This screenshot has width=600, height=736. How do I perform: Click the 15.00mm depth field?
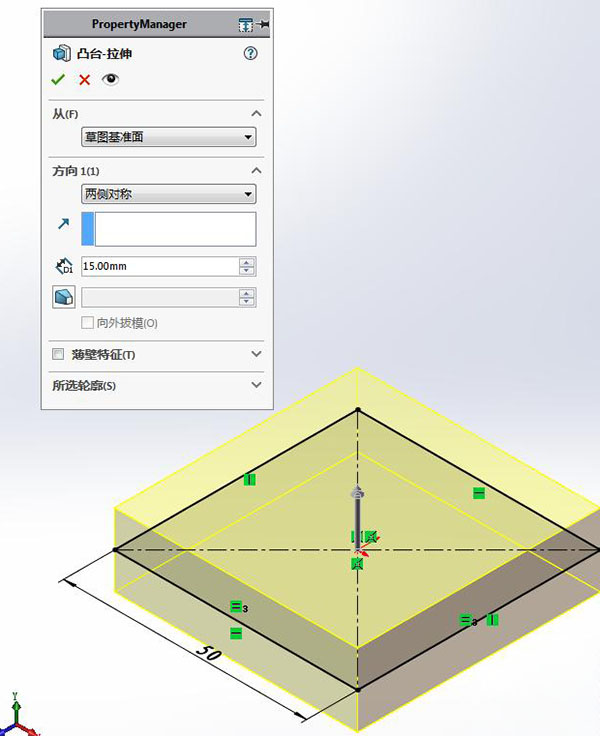[160, 266]
